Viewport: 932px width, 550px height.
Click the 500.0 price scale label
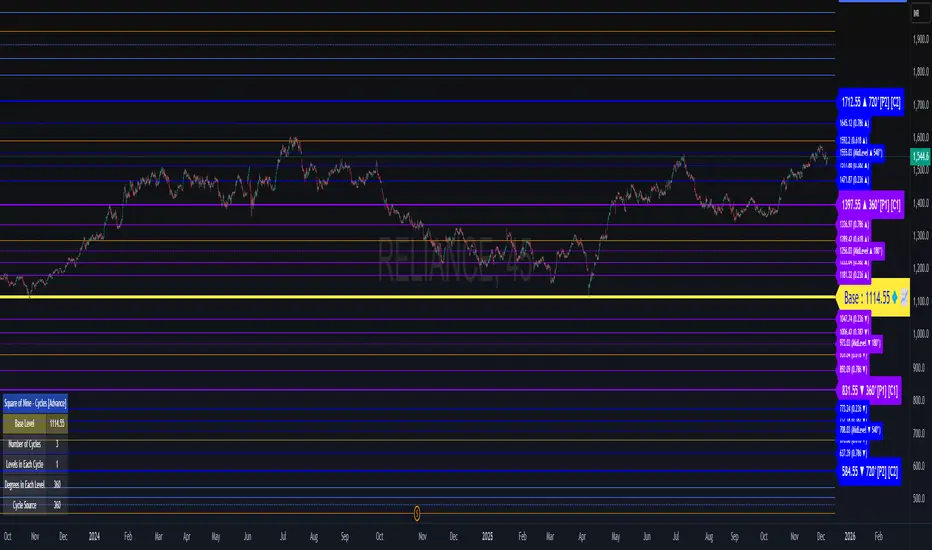[x=919, y=498]
